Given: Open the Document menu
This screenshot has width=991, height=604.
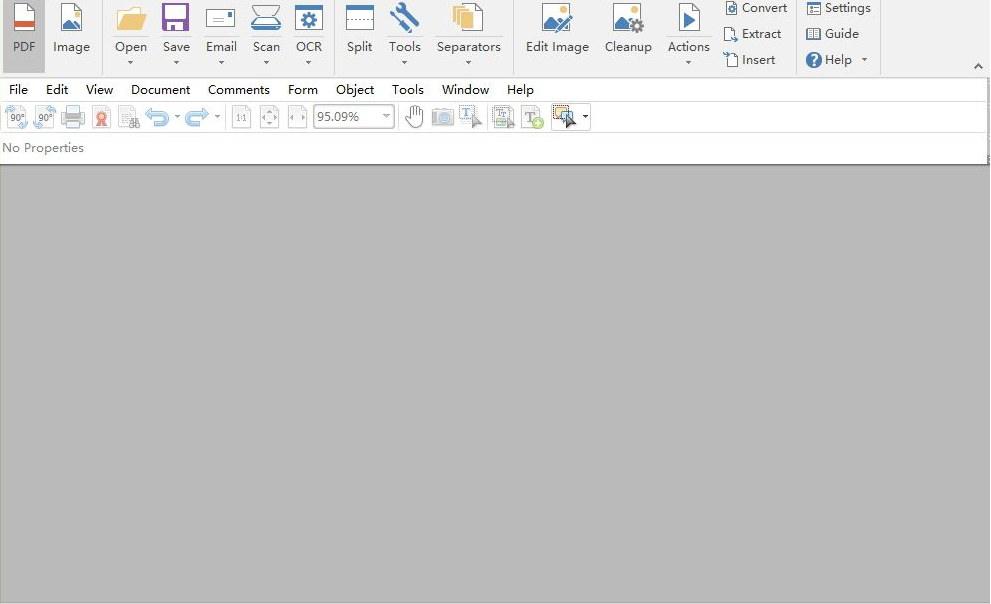Looking at the screenshot, I should tap(161, 90).
